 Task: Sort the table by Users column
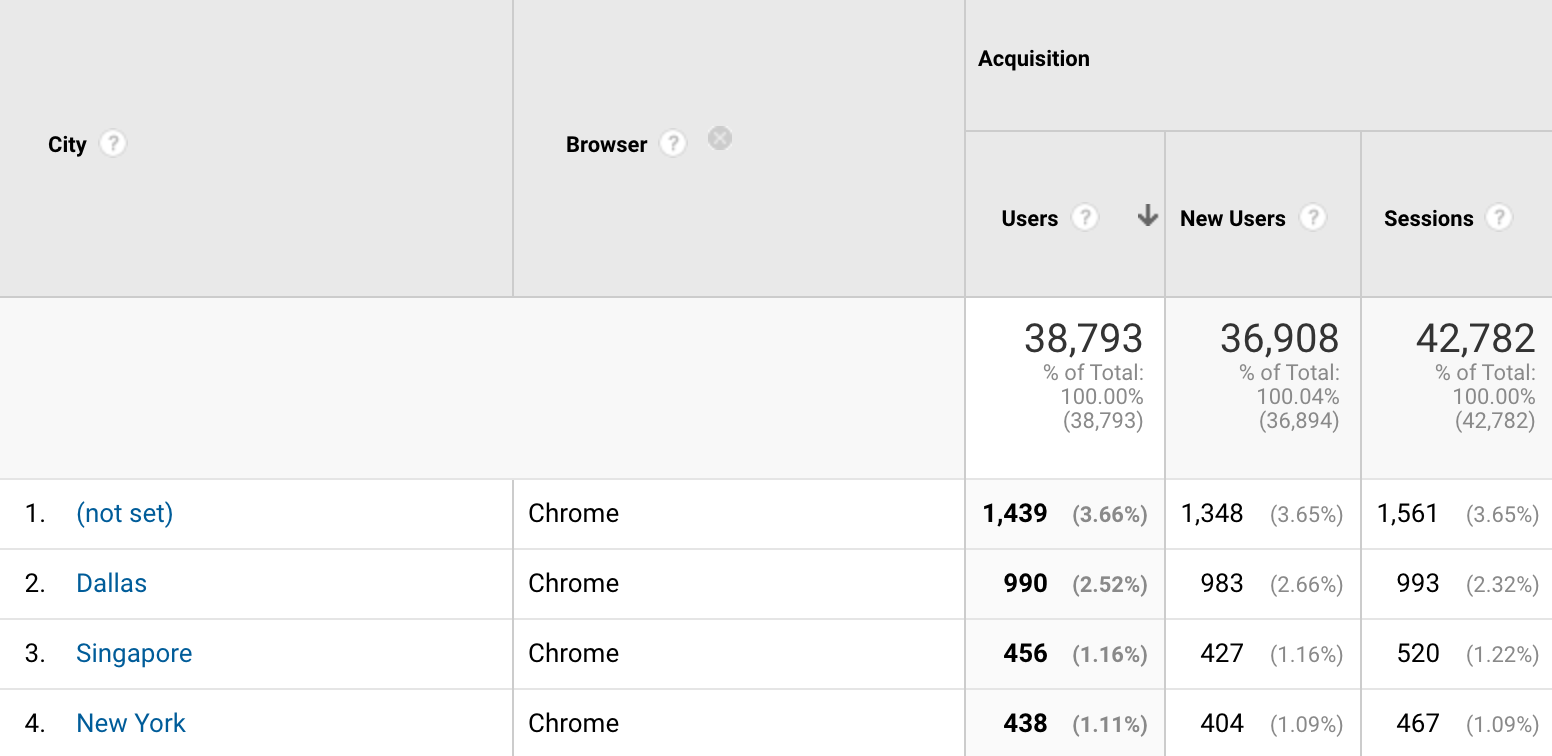coord(1029,219)
